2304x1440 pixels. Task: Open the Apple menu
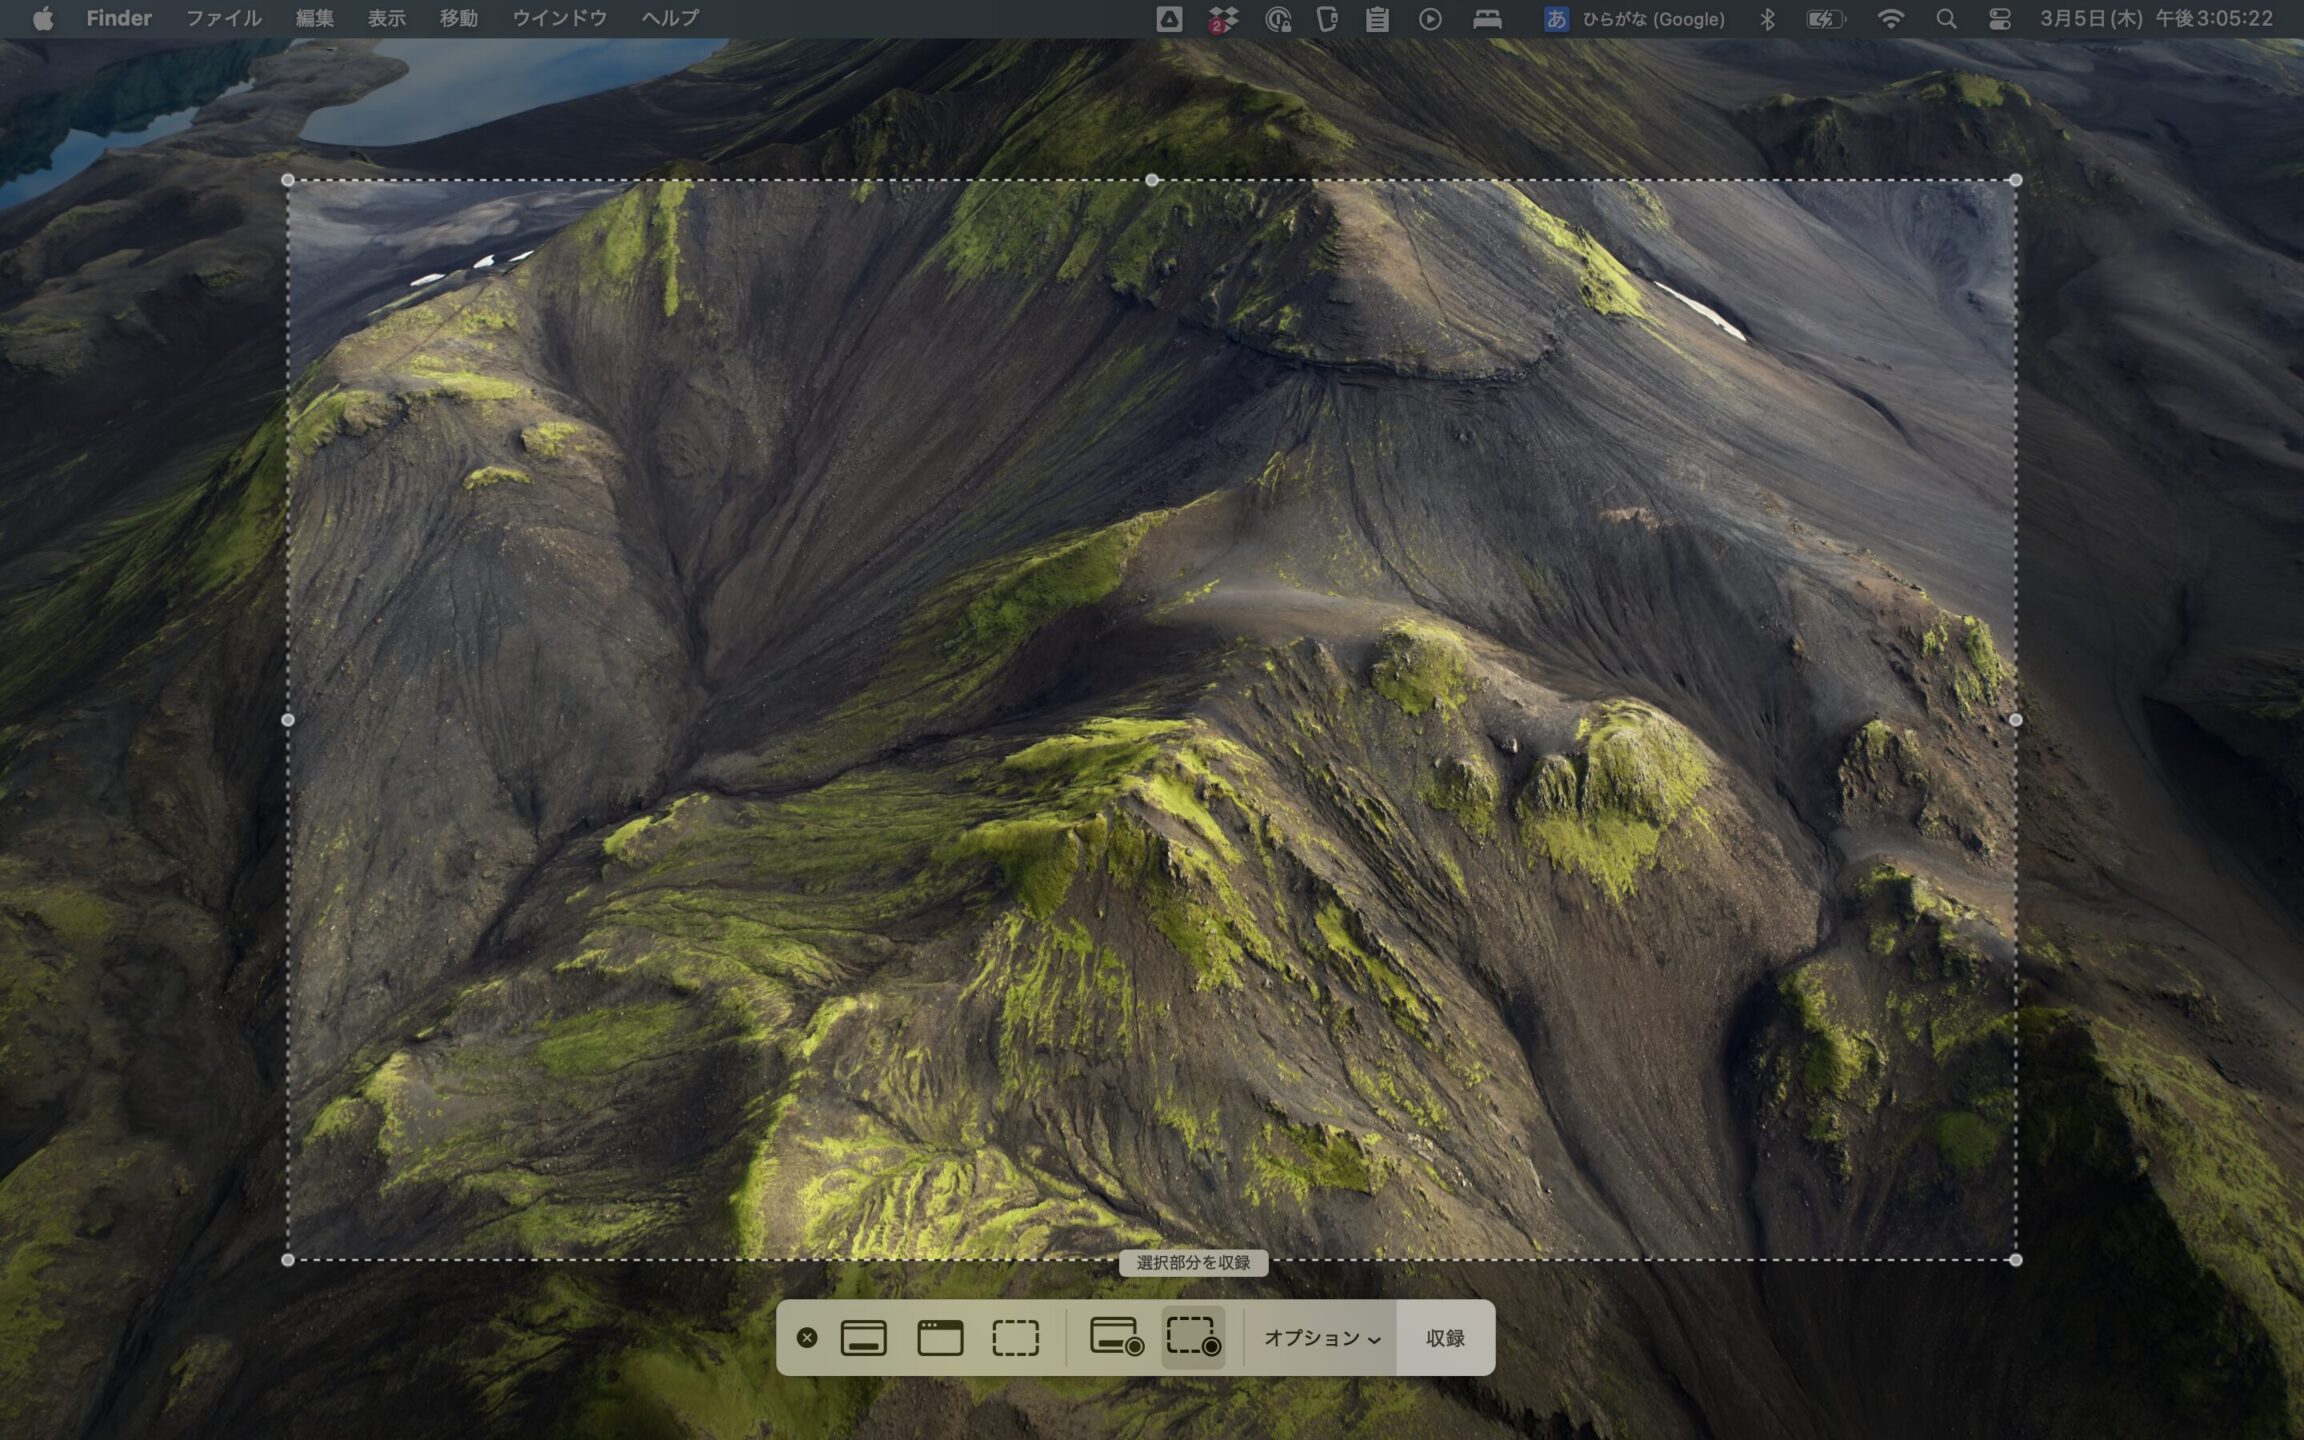pyautogui.click(x=42, y=19)
